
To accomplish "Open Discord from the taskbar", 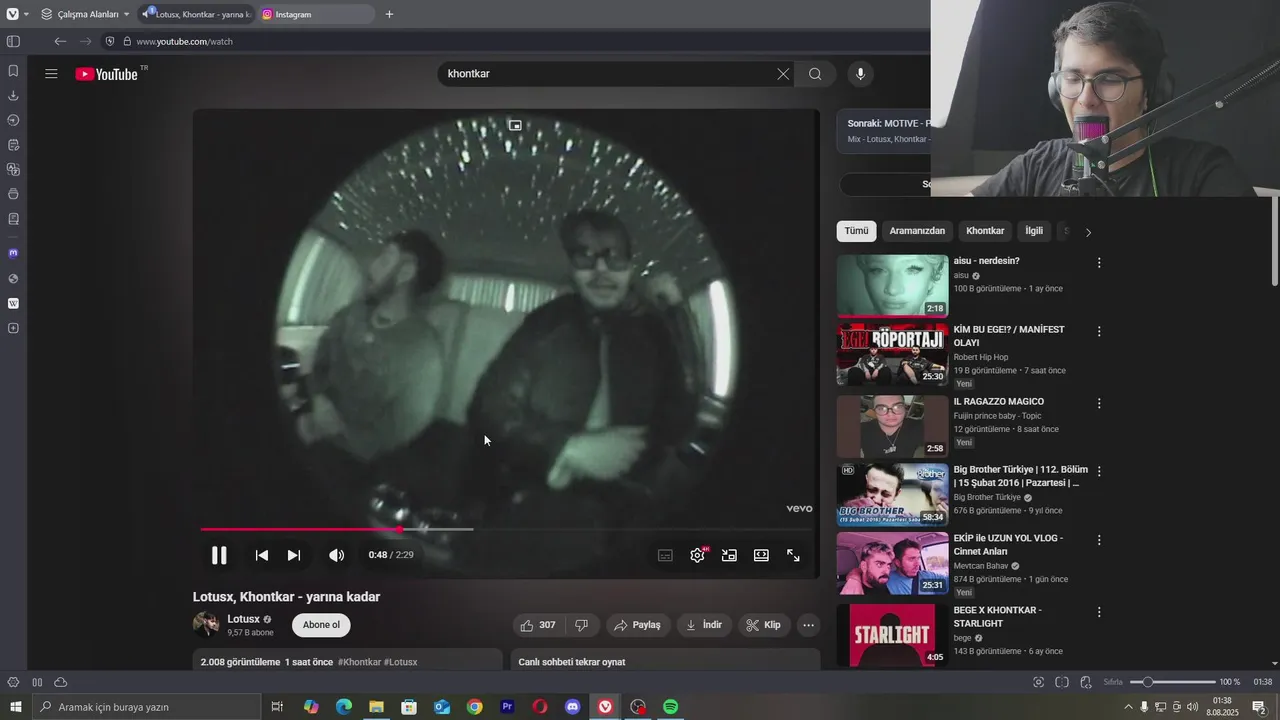I will tap(572, 707).
